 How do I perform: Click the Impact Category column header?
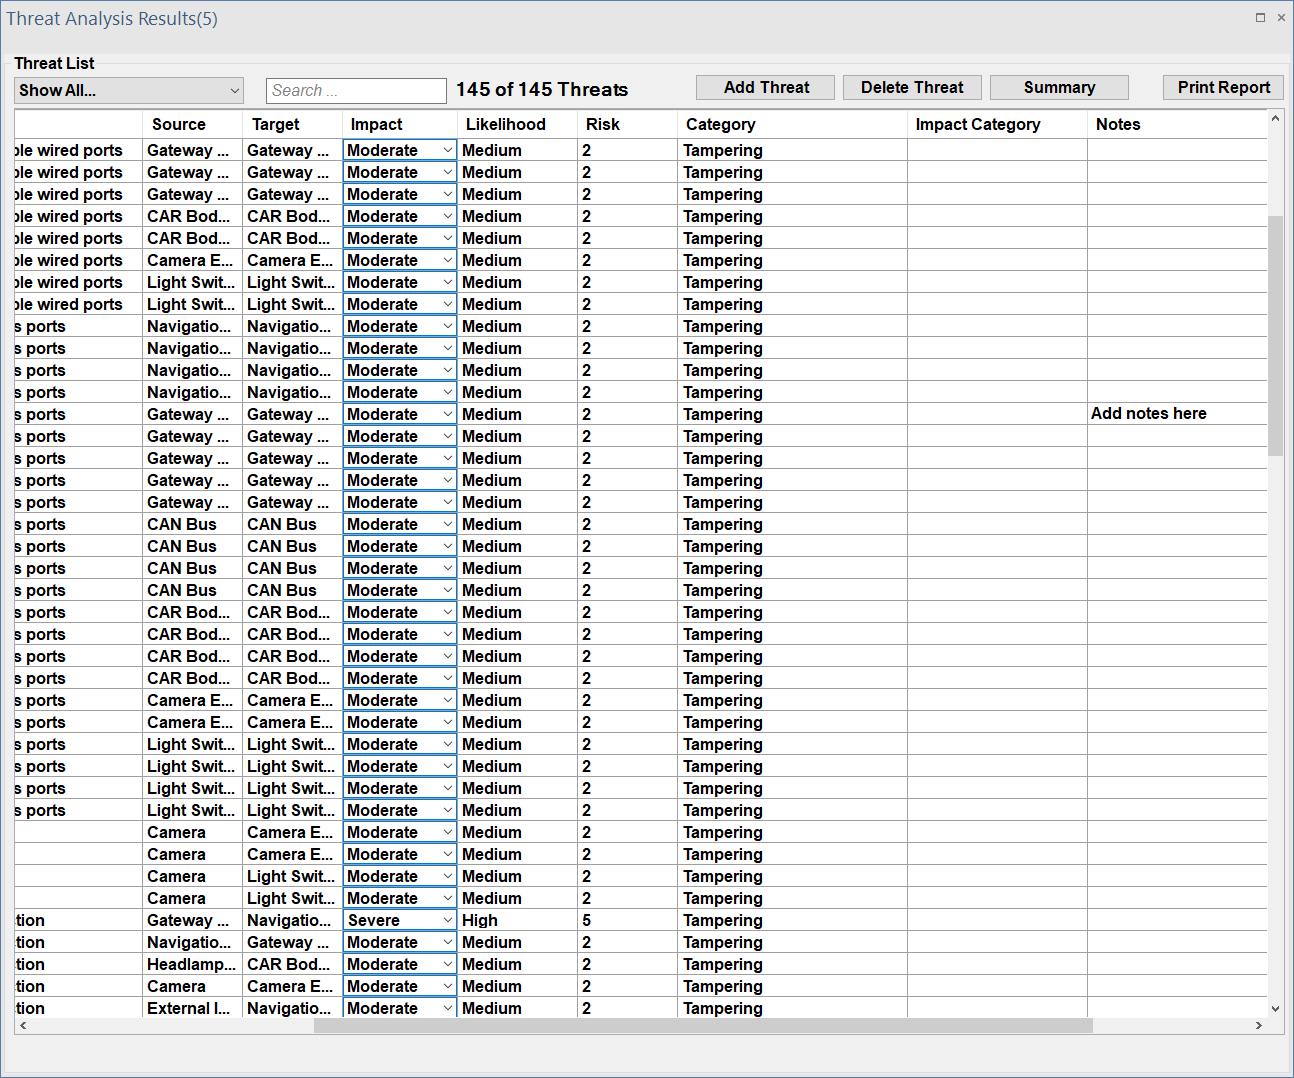[x=977, y=125]
